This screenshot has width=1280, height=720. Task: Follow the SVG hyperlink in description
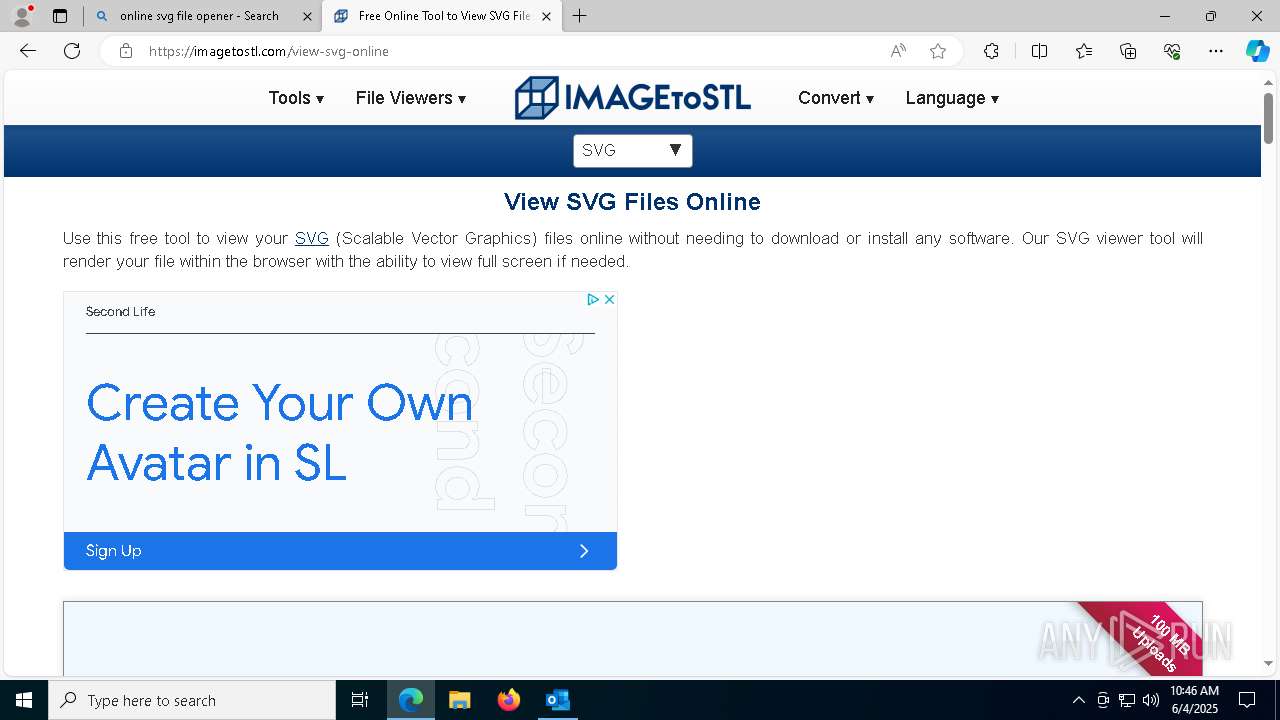312,238
